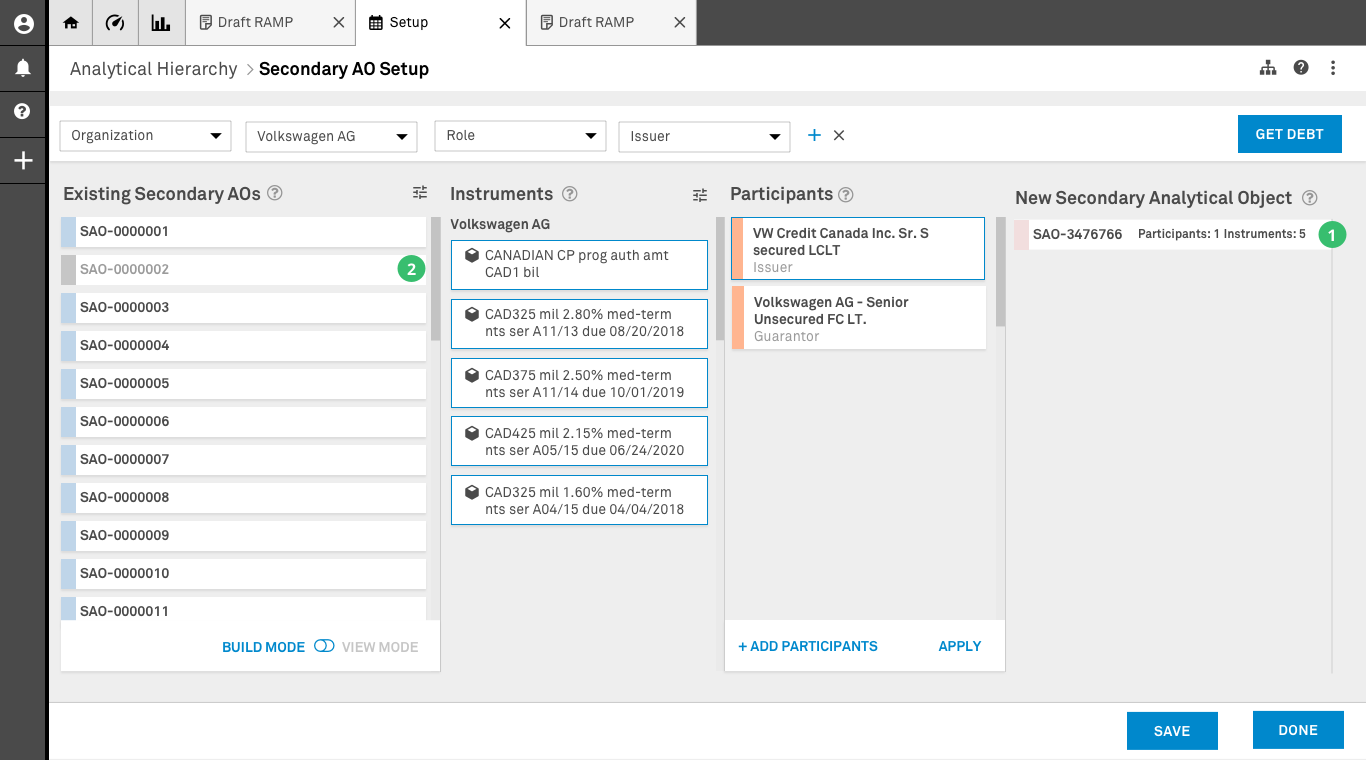Select the CANADIAN CP prog instrument card
Image resolution: width=1366 pixels, height=760 pixels.
click(579, 264)
